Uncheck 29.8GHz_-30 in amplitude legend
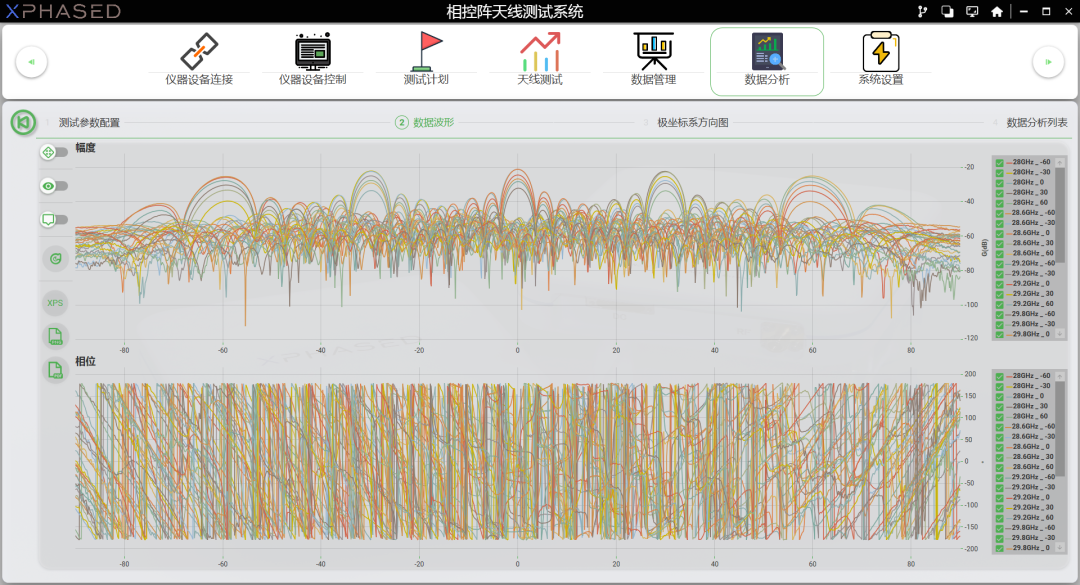Image resolution: width=1080 pixels, height=585 pixels. pyautogui.click(x=999, y=324)
